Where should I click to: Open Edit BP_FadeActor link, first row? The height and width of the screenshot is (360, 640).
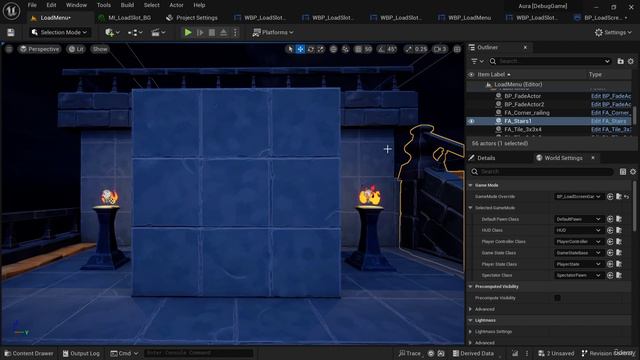[611, 96]
